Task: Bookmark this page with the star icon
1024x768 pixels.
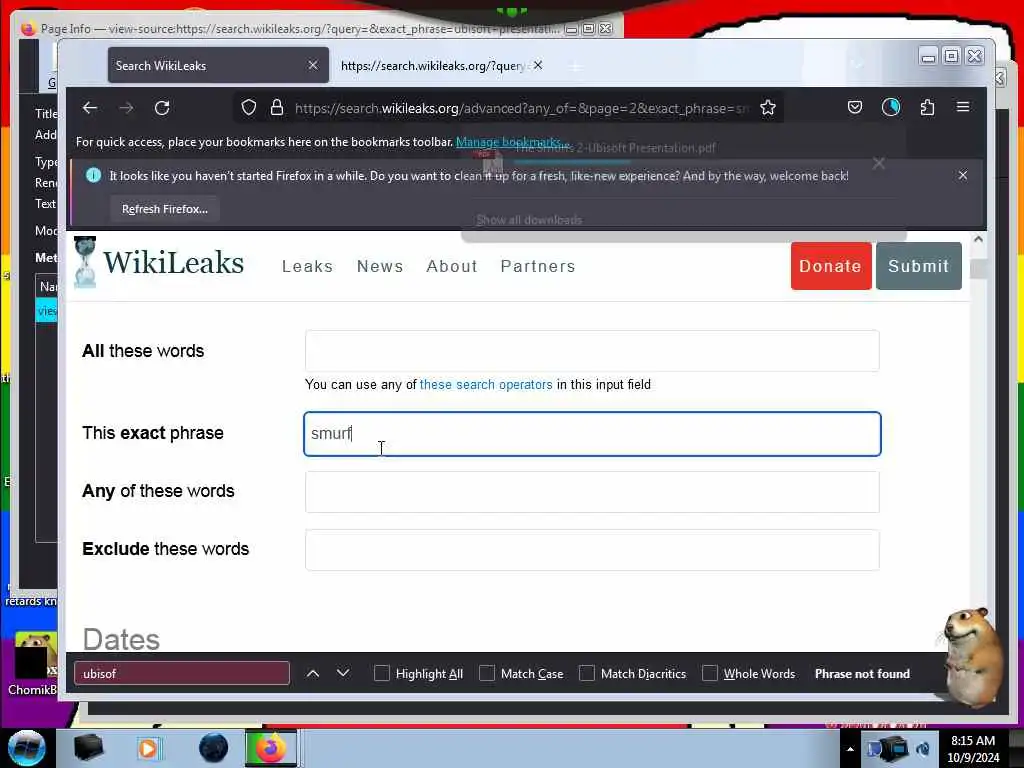Action: coord(768,108)
